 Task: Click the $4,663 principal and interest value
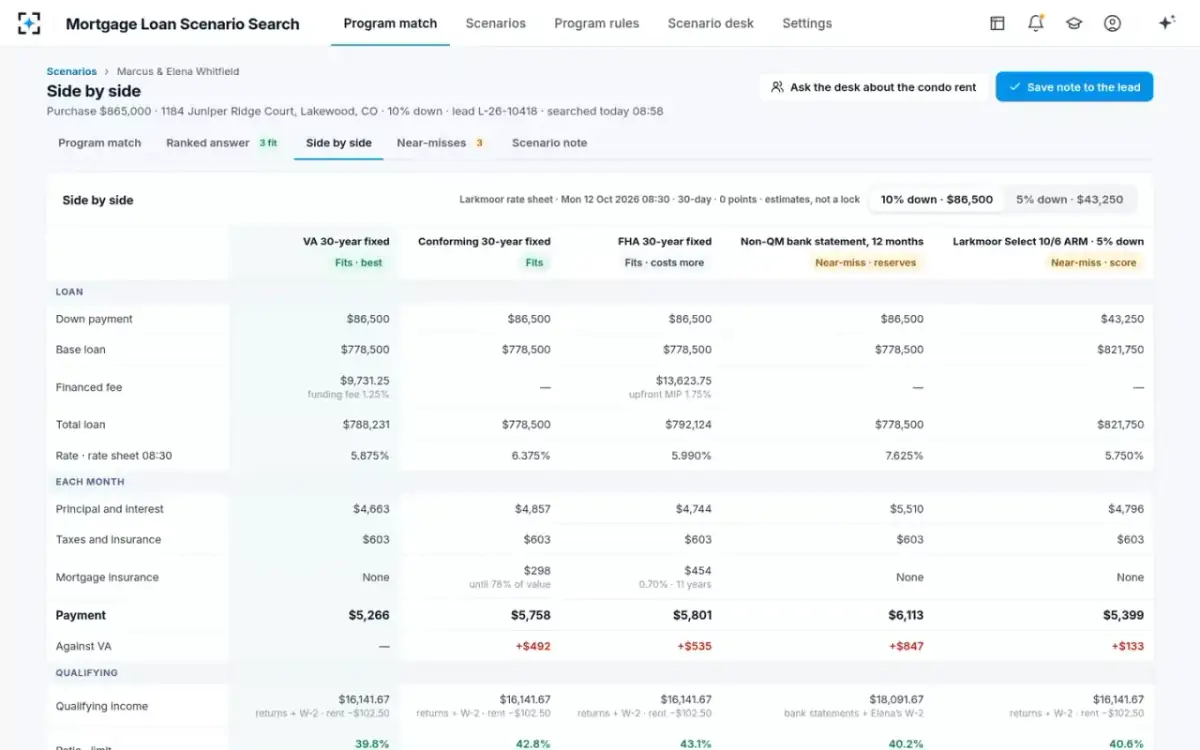[371, 509]
